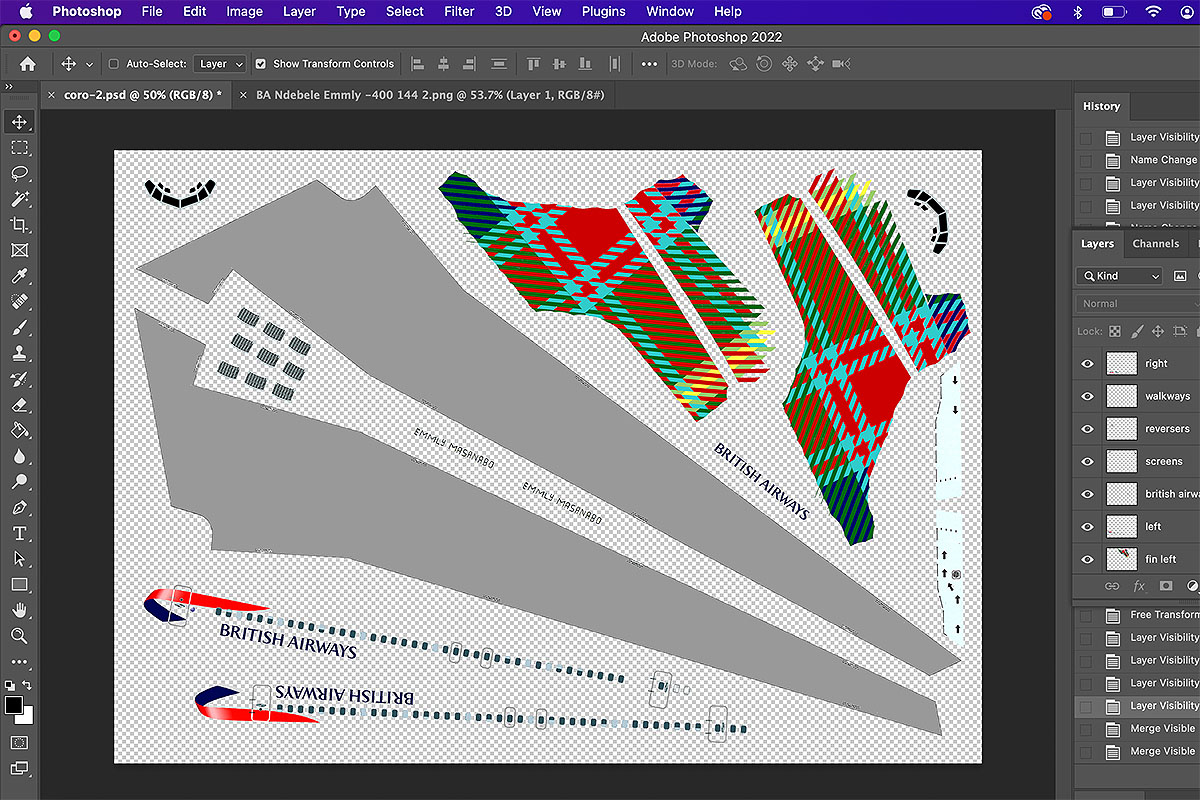Choose the Eraser tool

click(x=19, y=405)
